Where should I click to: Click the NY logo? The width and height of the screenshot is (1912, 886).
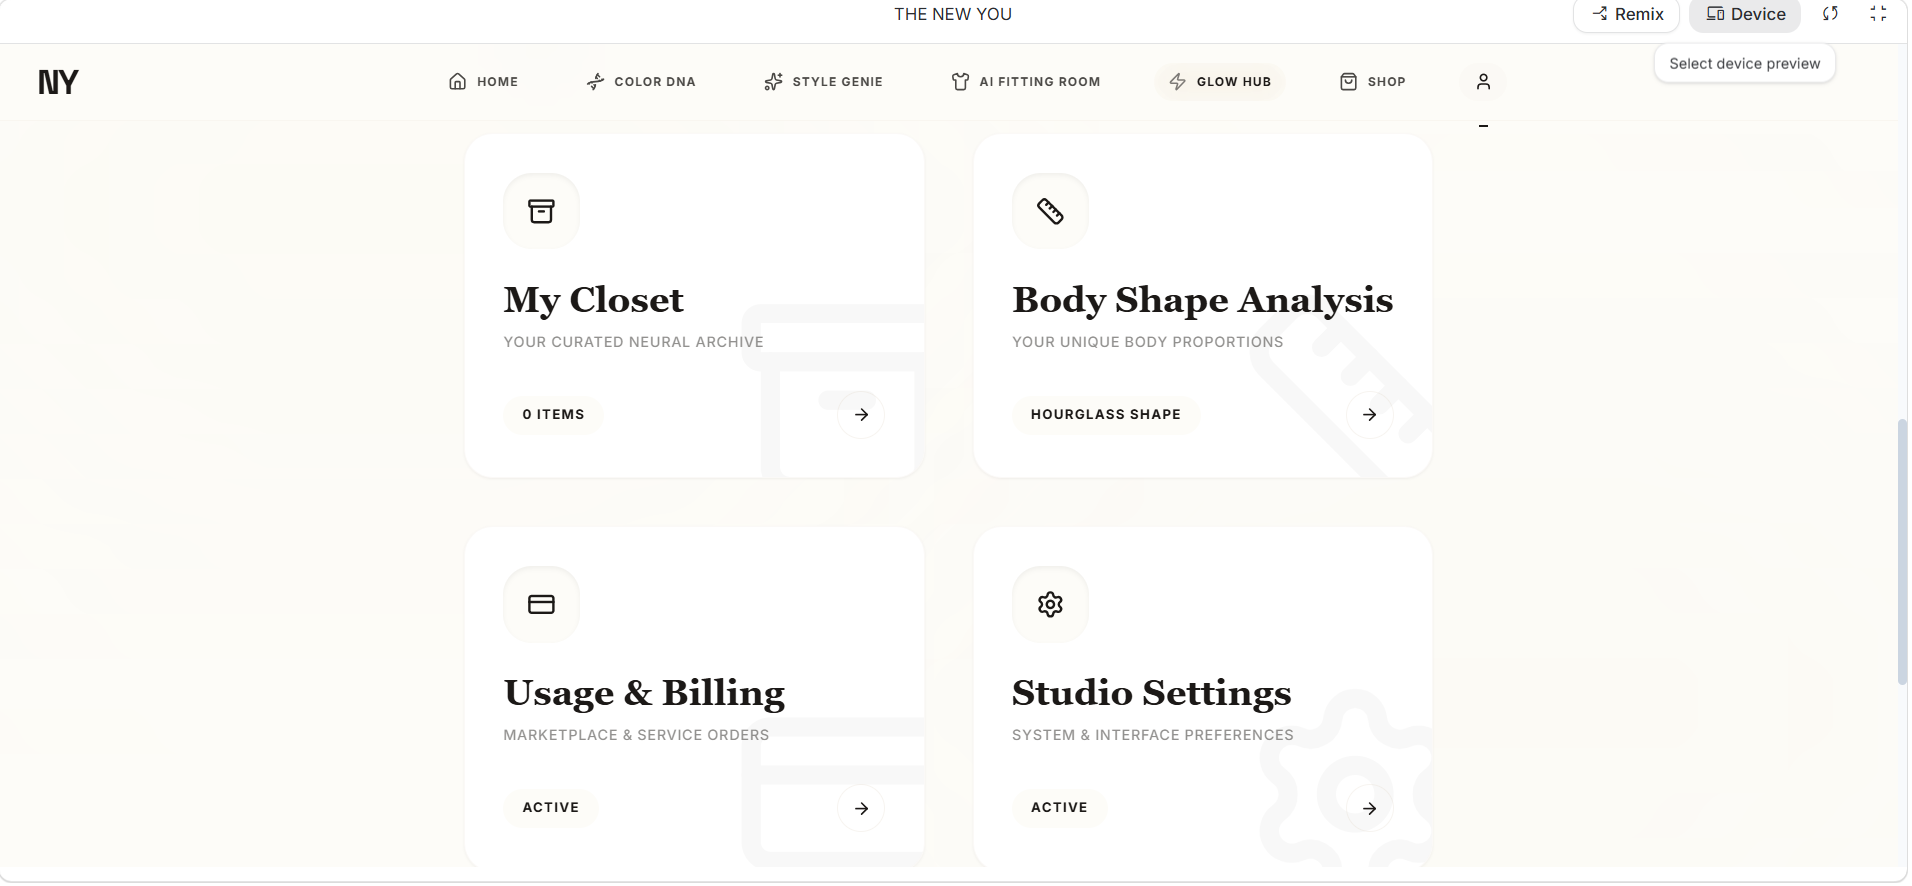pyautogui.click(x=58, y=82)
